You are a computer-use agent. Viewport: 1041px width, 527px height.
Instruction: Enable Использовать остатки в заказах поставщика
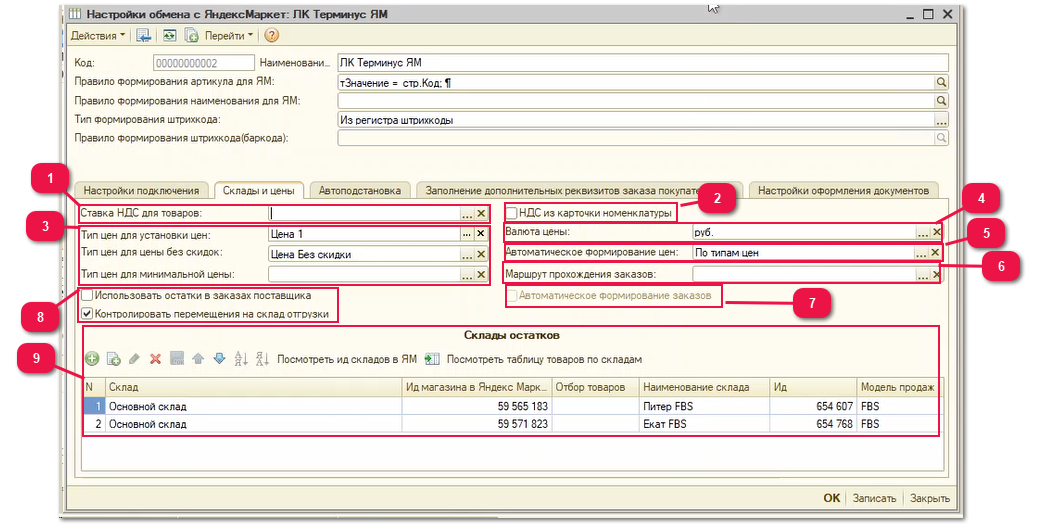pos(87,295)
